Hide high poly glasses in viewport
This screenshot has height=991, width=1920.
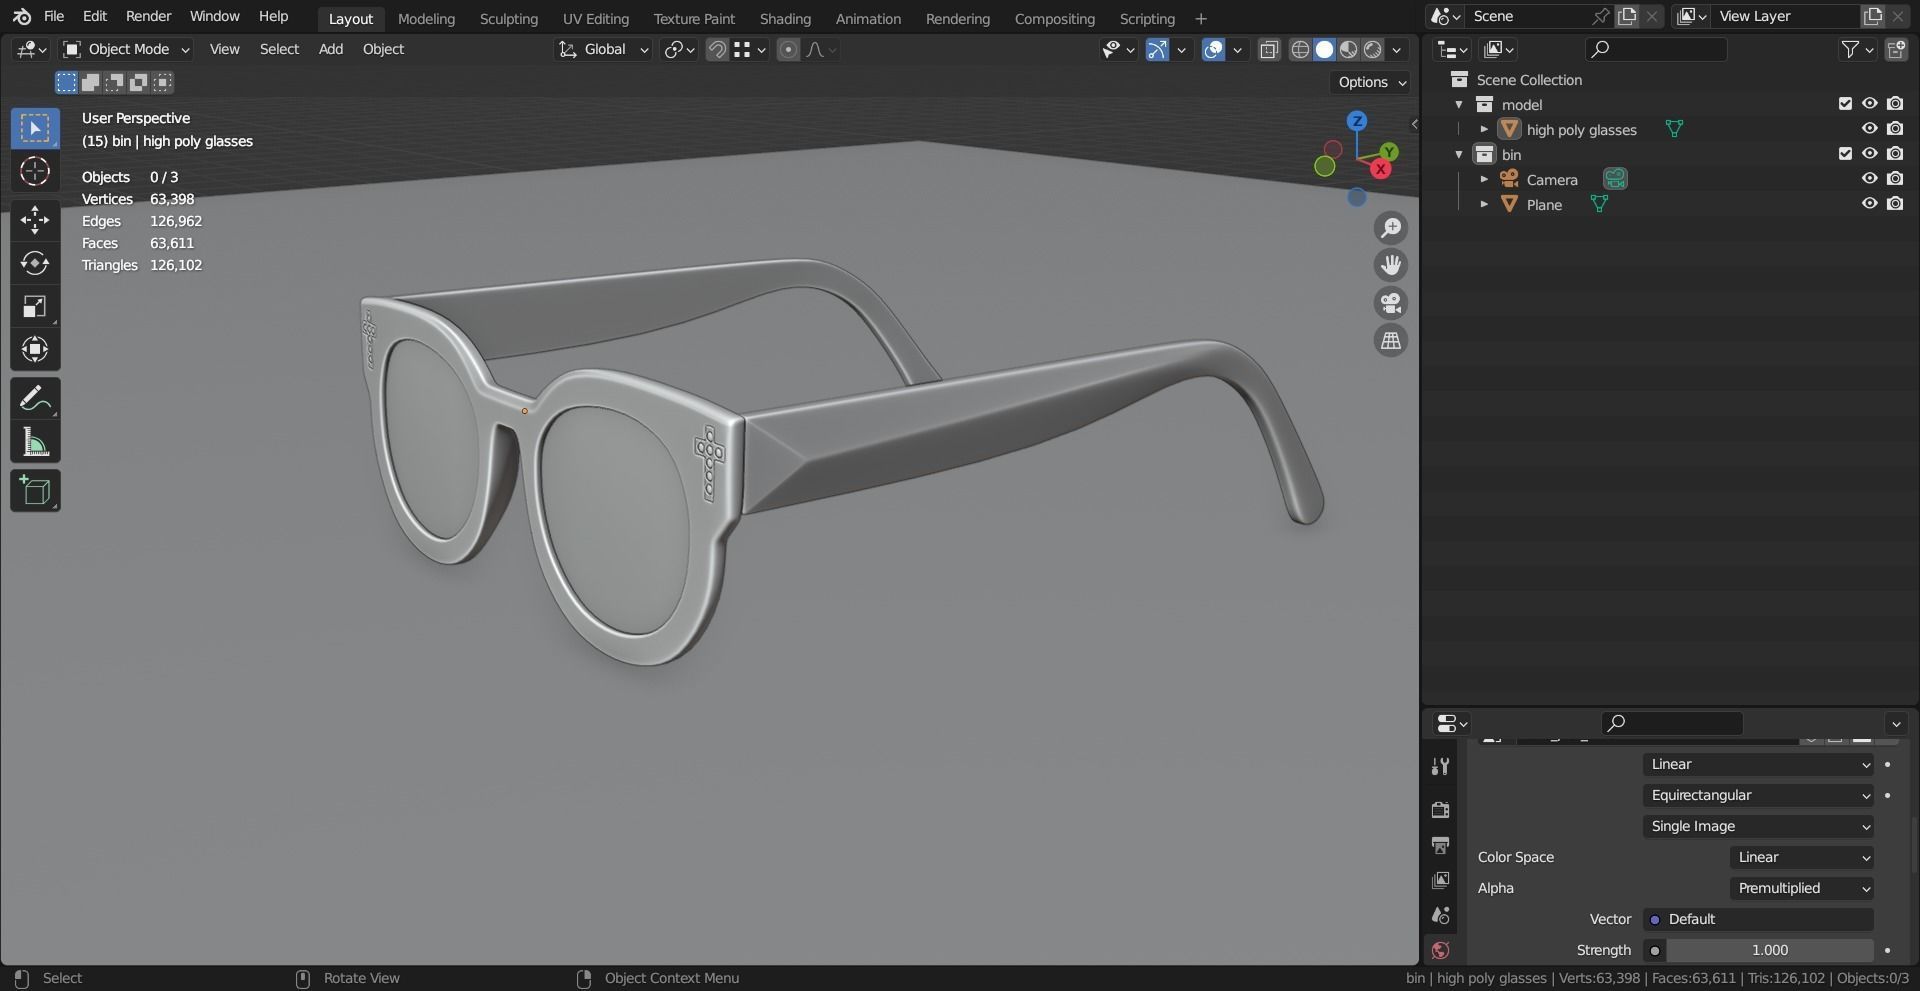[x=1869, y=129]
